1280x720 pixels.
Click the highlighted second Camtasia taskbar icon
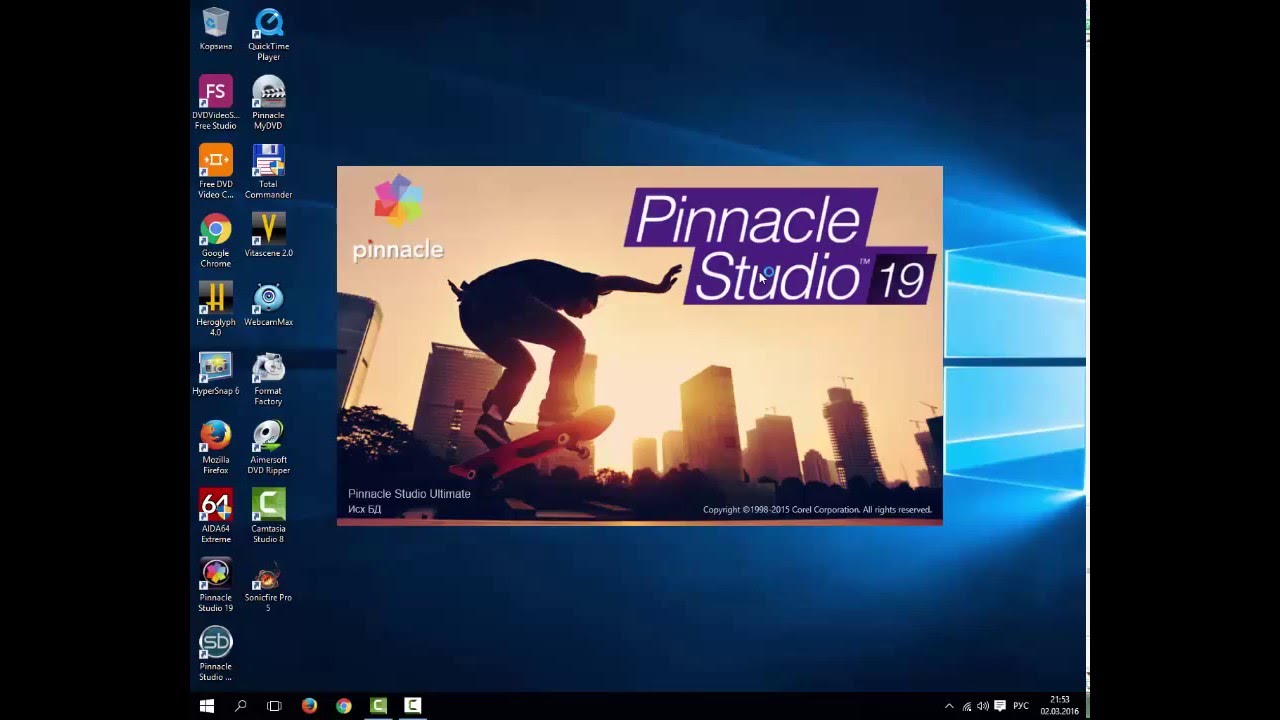point(412,706)
